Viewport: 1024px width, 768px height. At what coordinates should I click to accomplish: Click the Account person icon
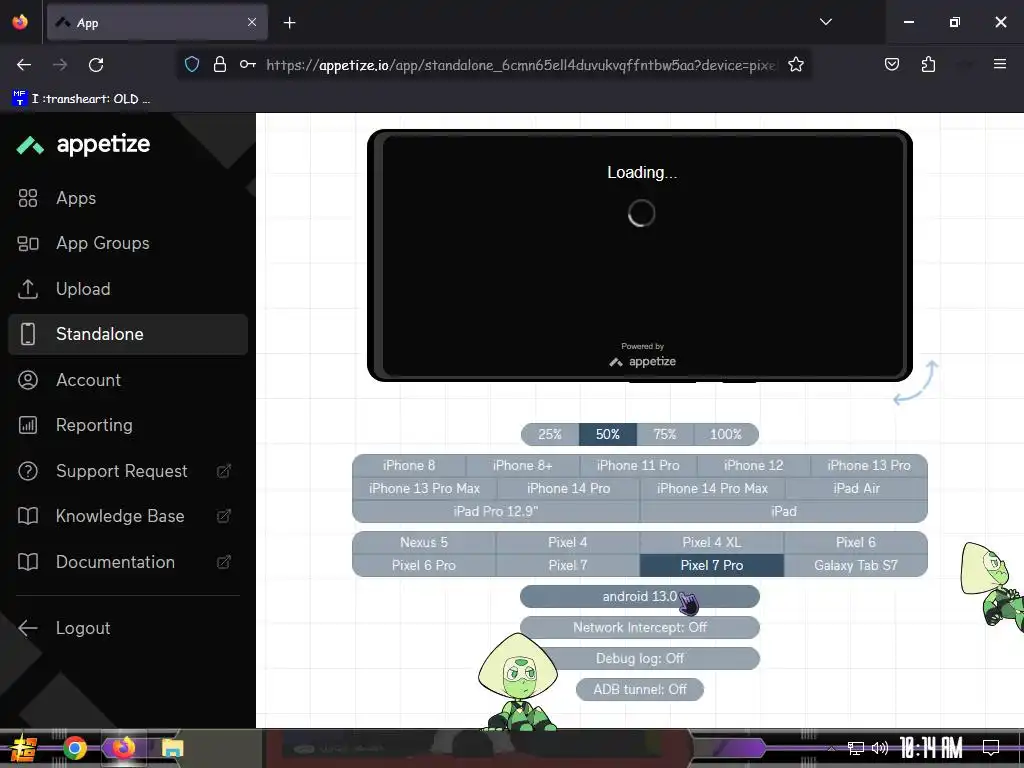[x=27, y=379]
